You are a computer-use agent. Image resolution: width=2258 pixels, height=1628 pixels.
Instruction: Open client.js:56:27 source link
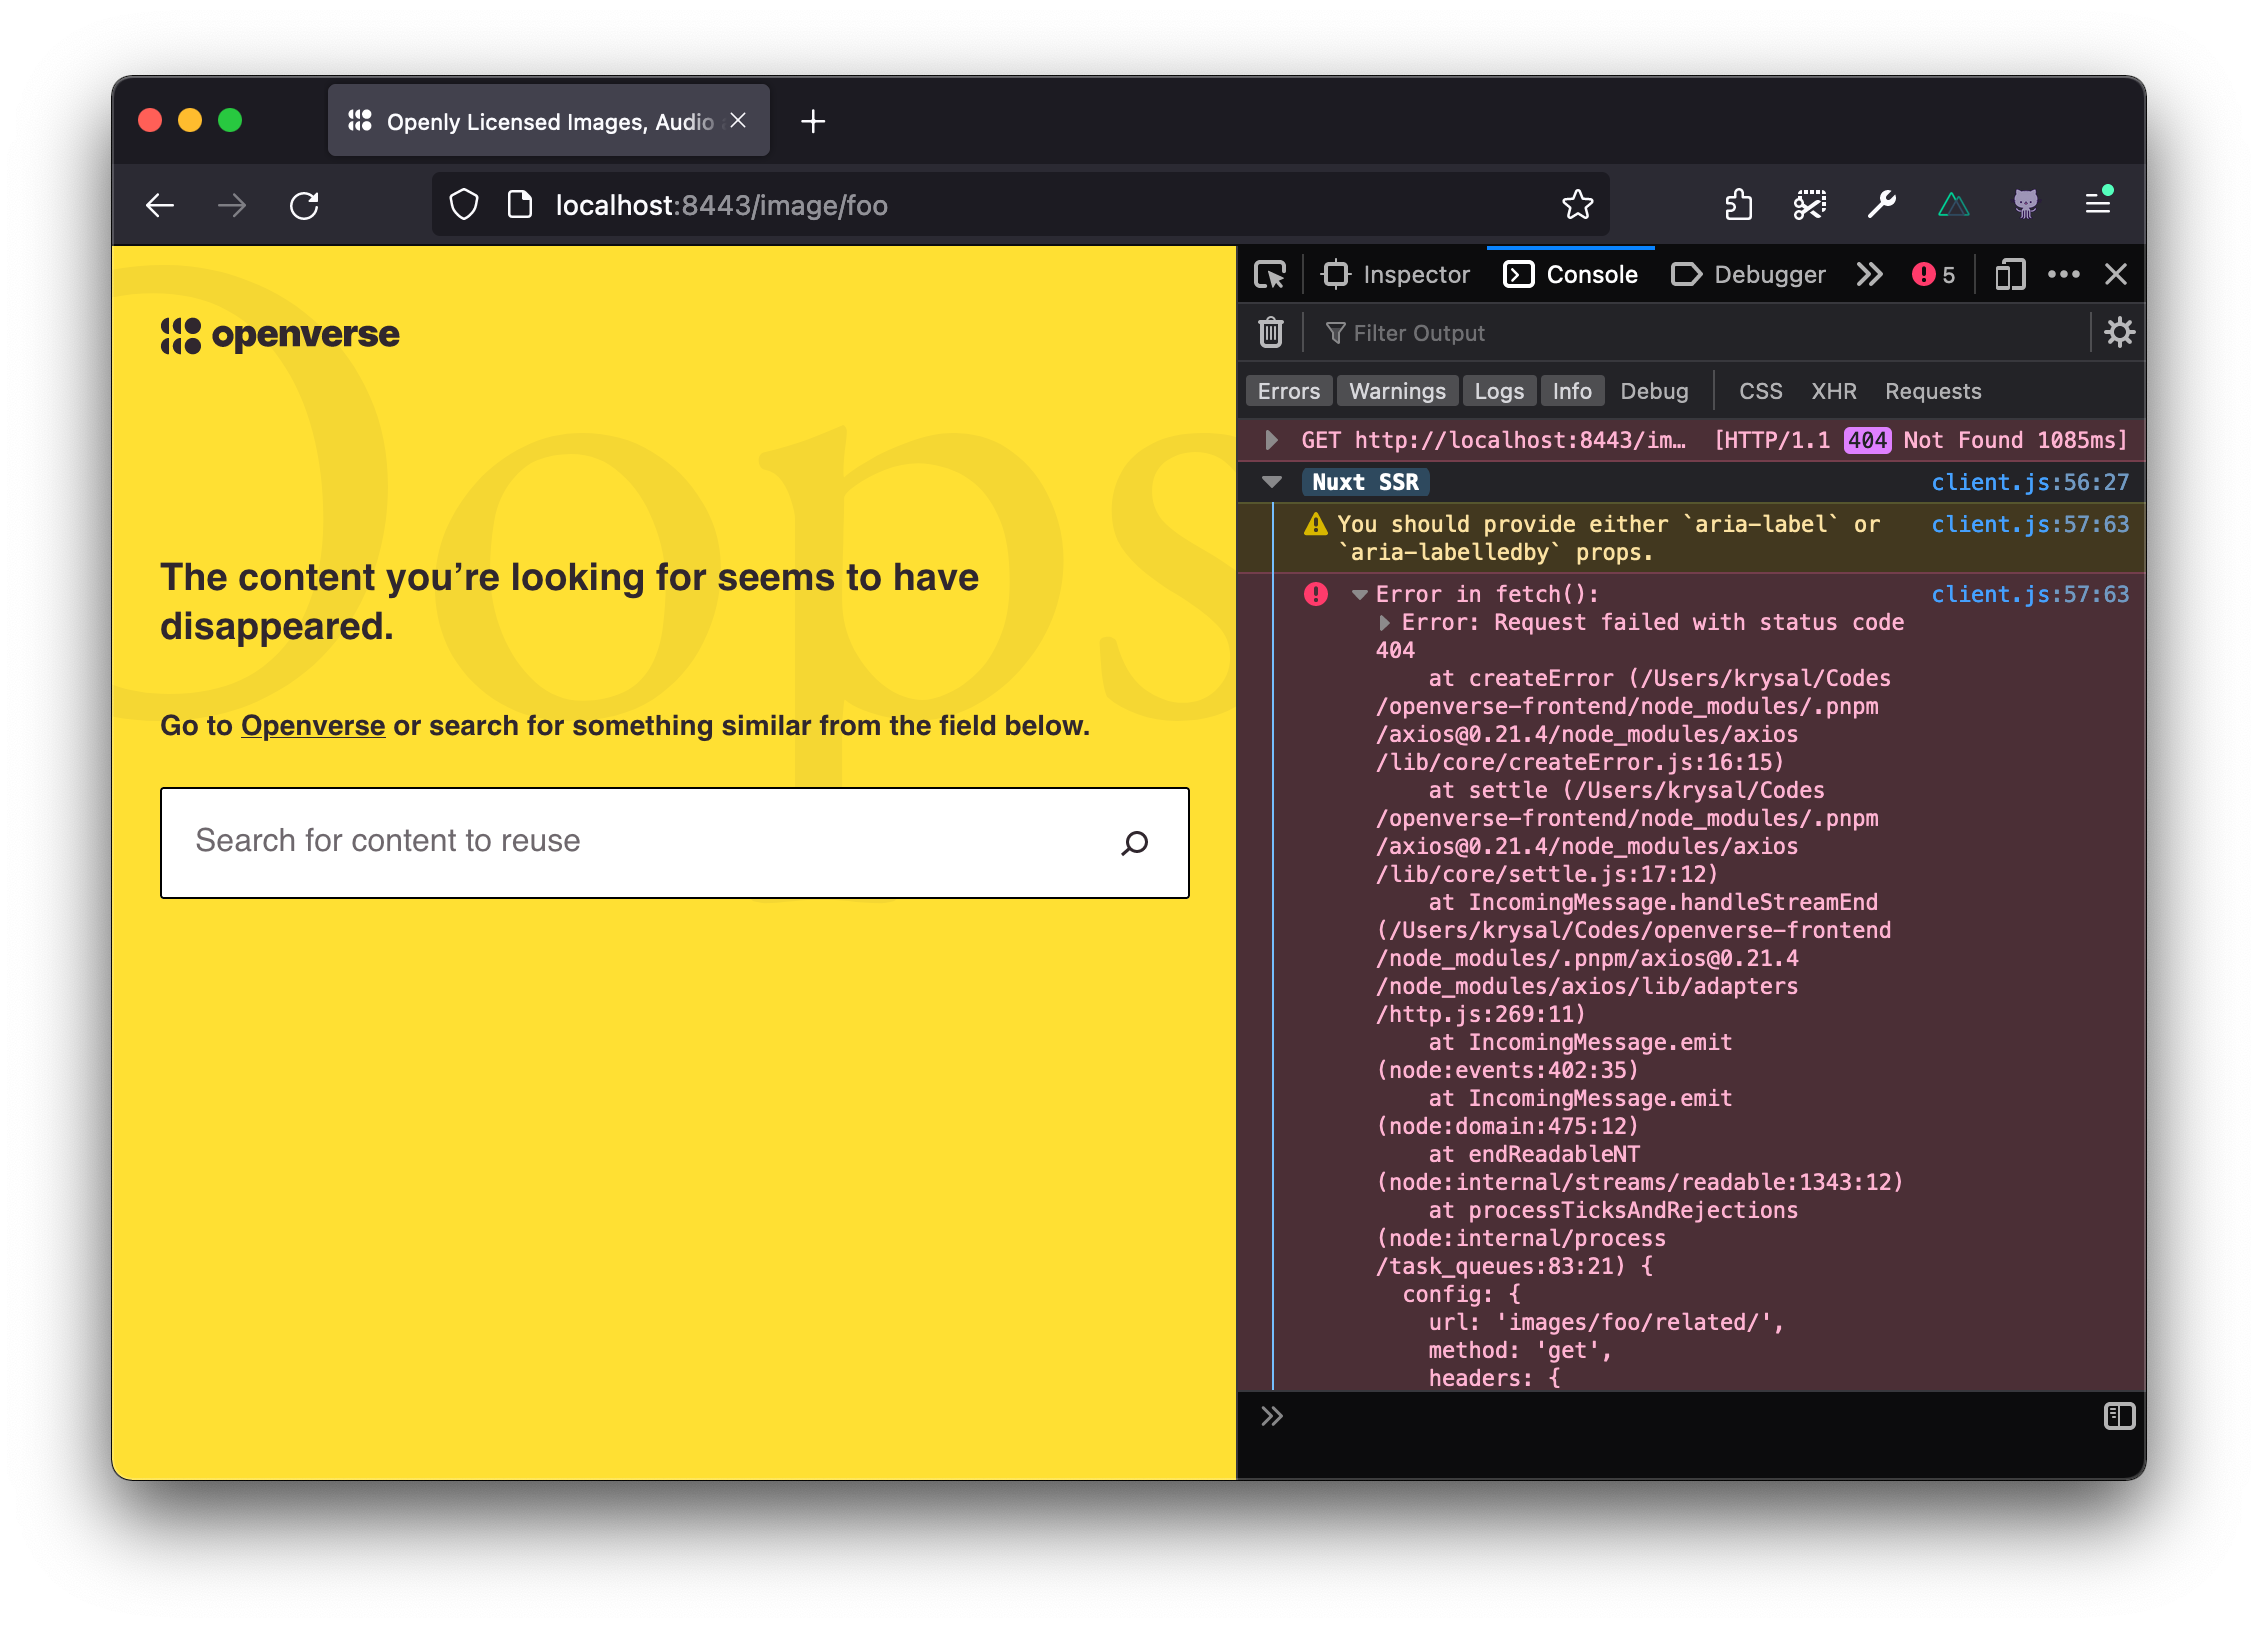2029,482
